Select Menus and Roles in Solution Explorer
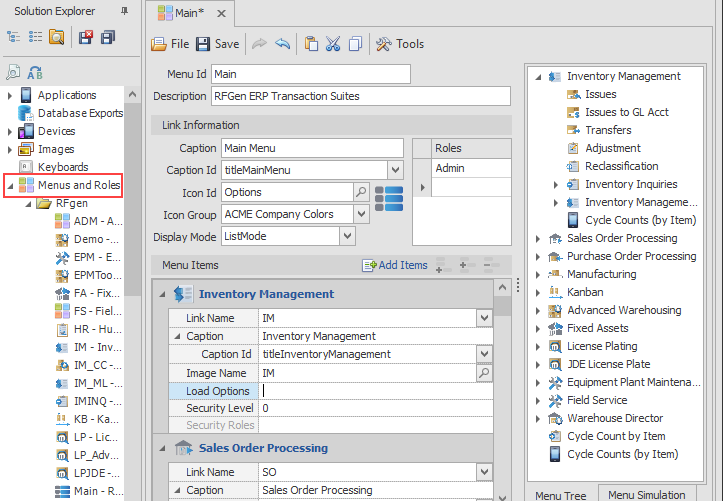This screenshot has width=723, height=501. point(78,185)
